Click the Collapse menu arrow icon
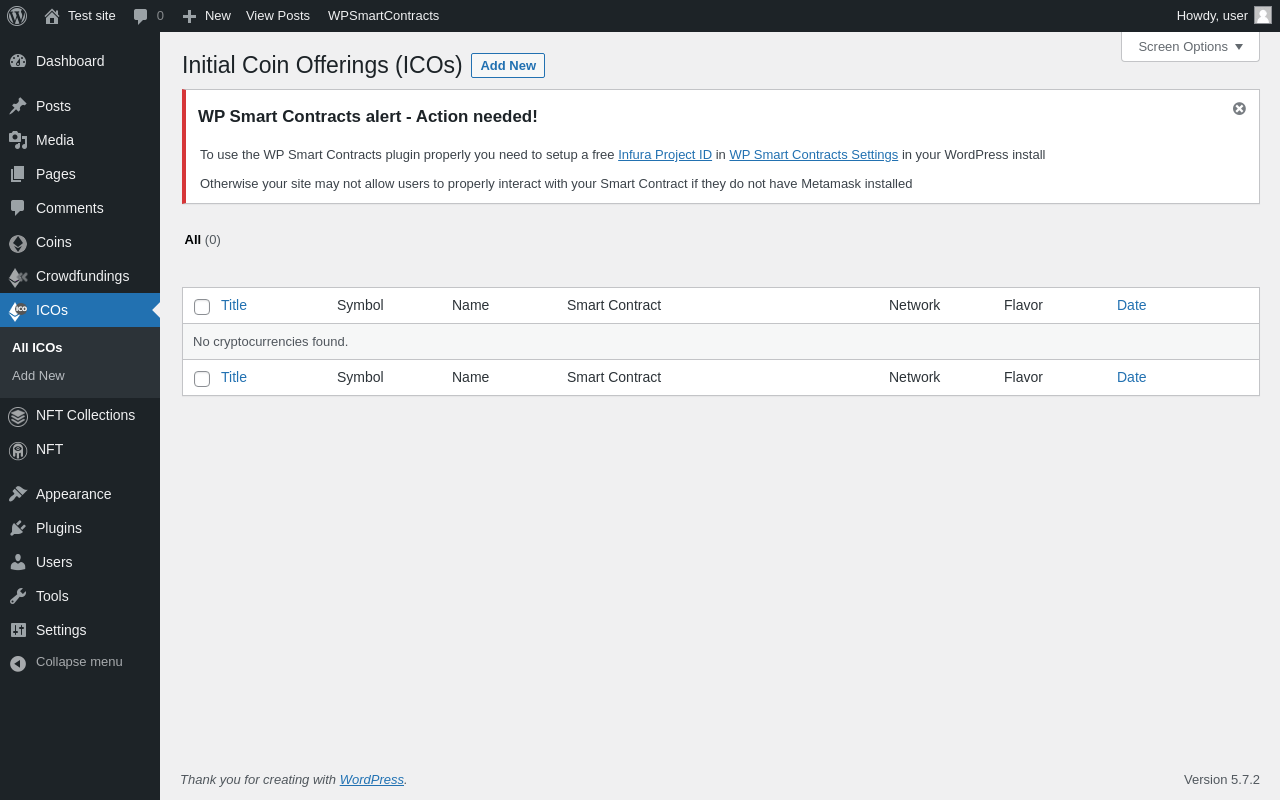This screenshot has height=800, width=1280. pyautogui.click(x=18, y=663)
